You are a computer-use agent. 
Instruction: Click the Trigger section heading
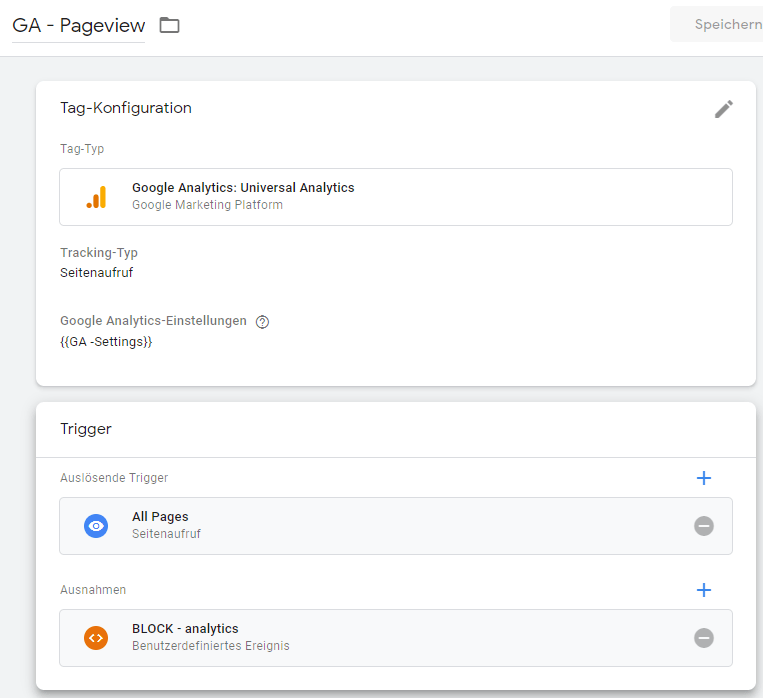point(86,429)
